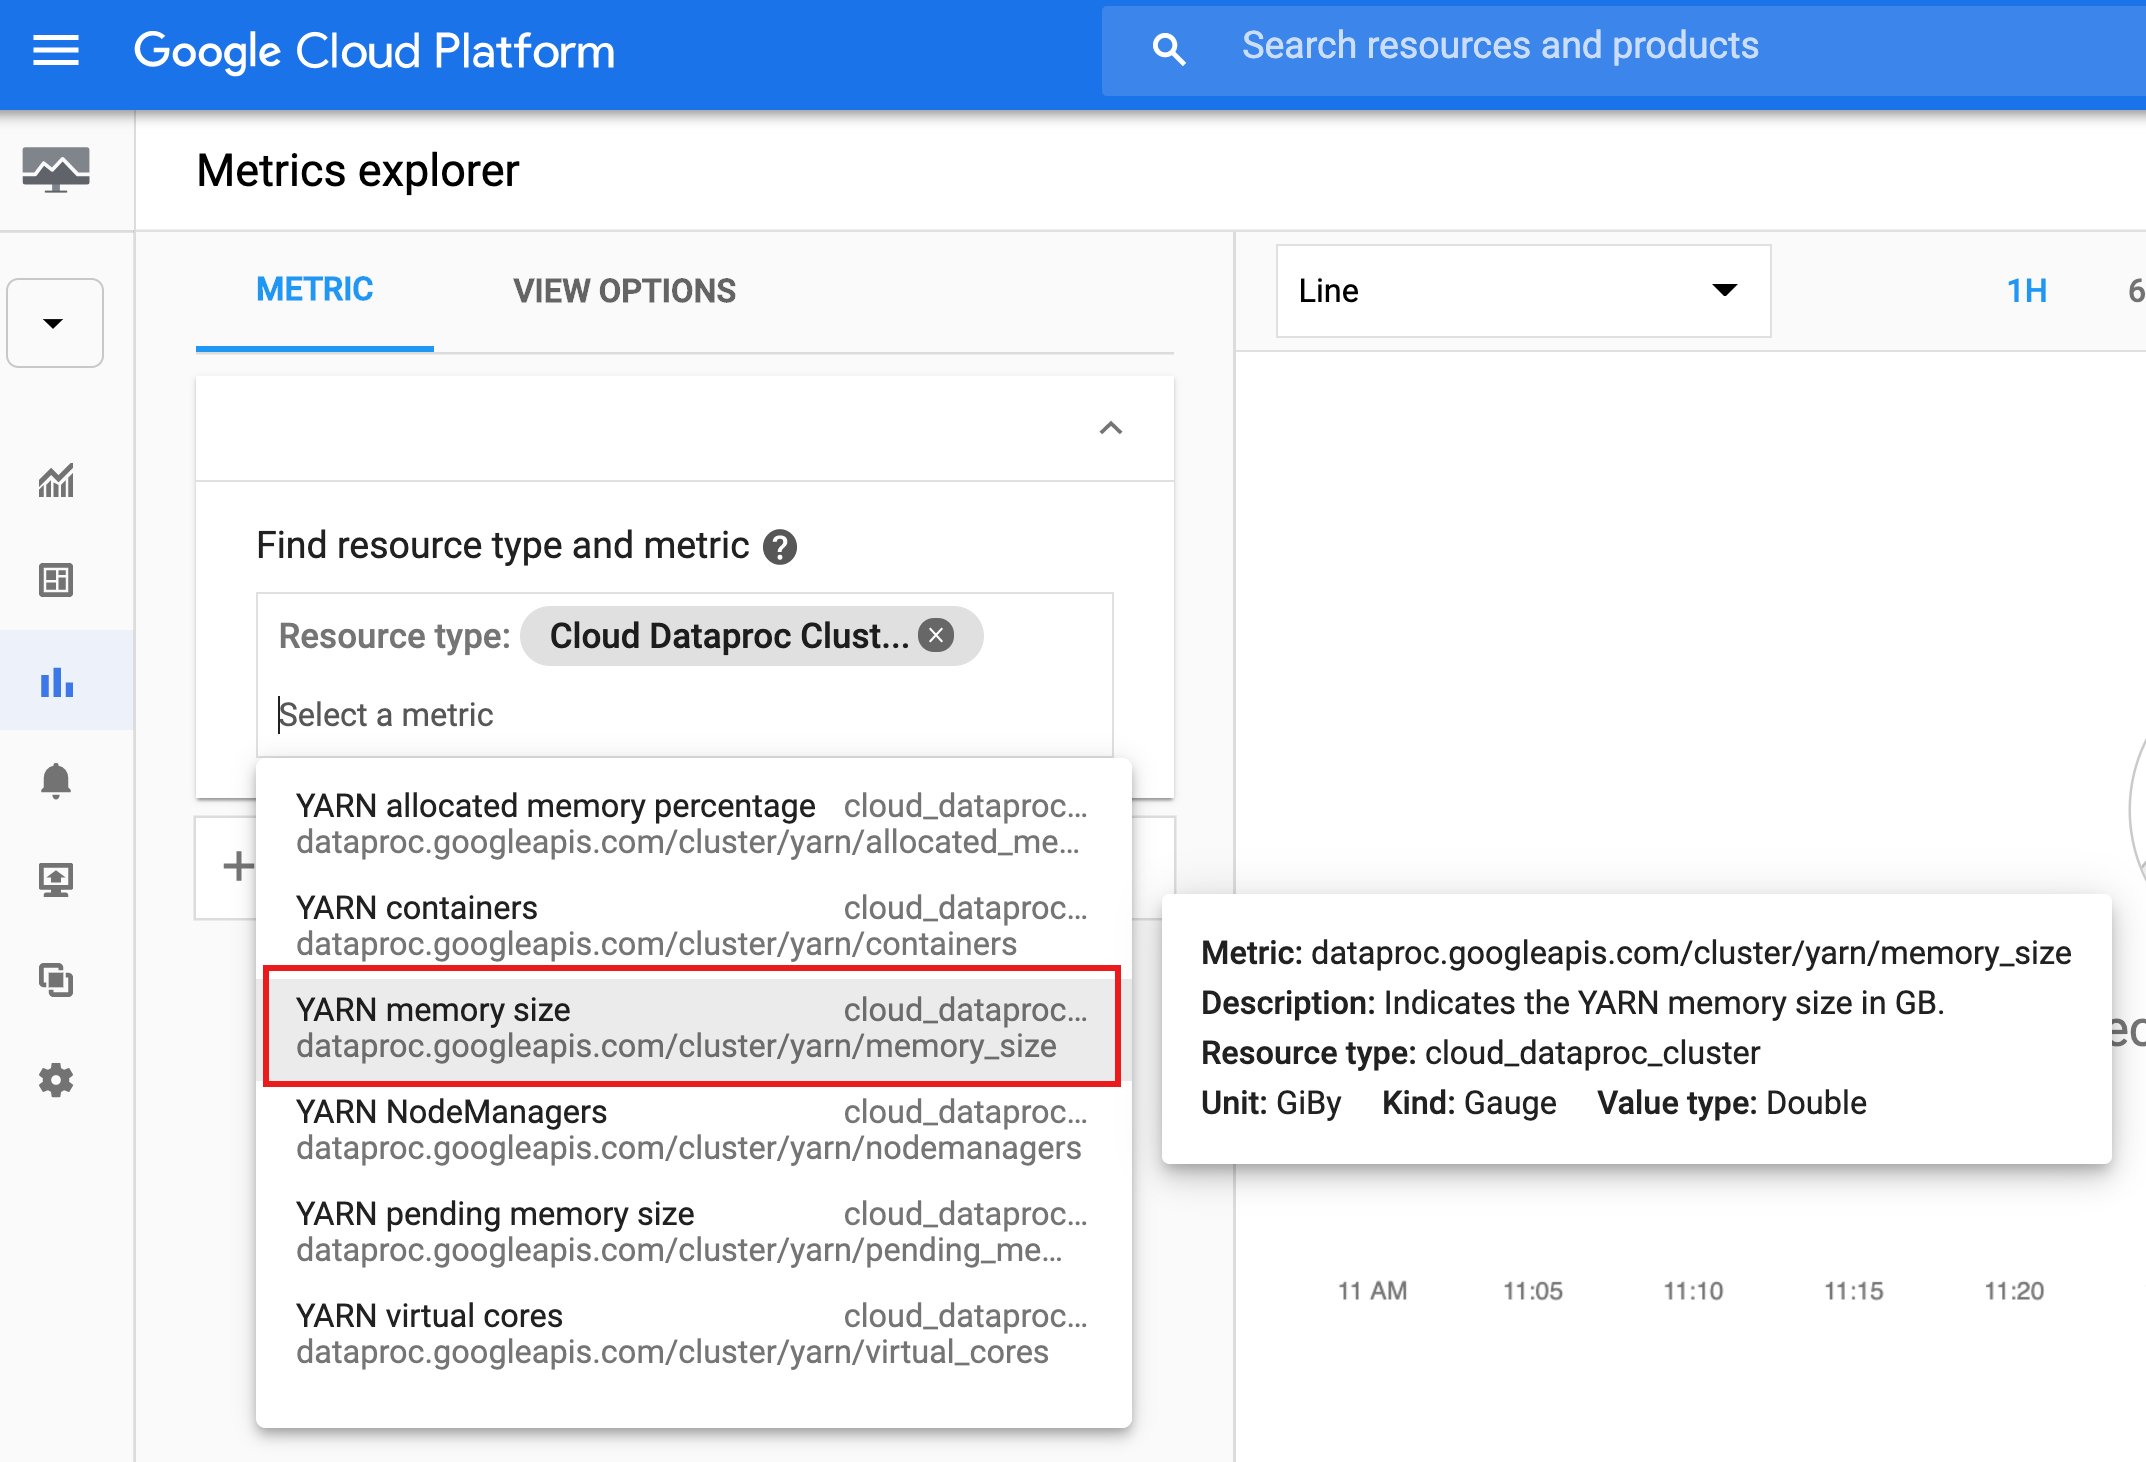Open the Groups icon in sidebar
The height and width of the screenshot is (1462, 2146).
[x=56, y=980]
